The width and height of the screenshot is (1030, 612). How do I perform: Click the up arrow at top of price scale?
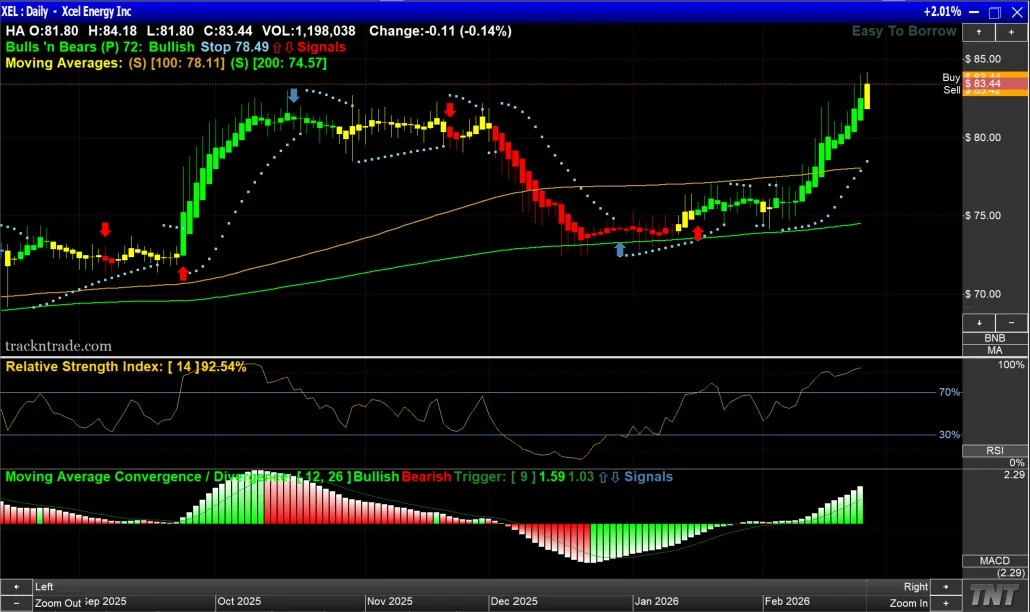tap(979, 31)
